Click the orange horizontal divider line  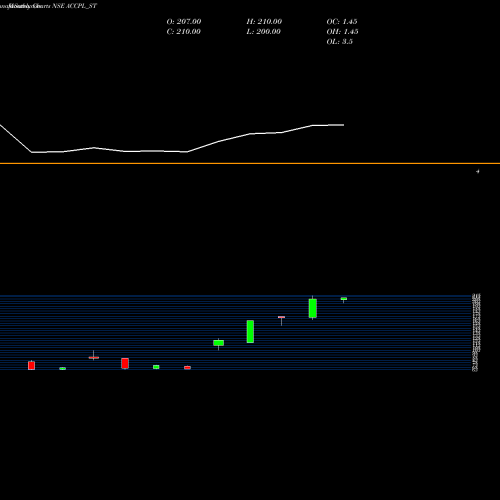coord(250,163)
